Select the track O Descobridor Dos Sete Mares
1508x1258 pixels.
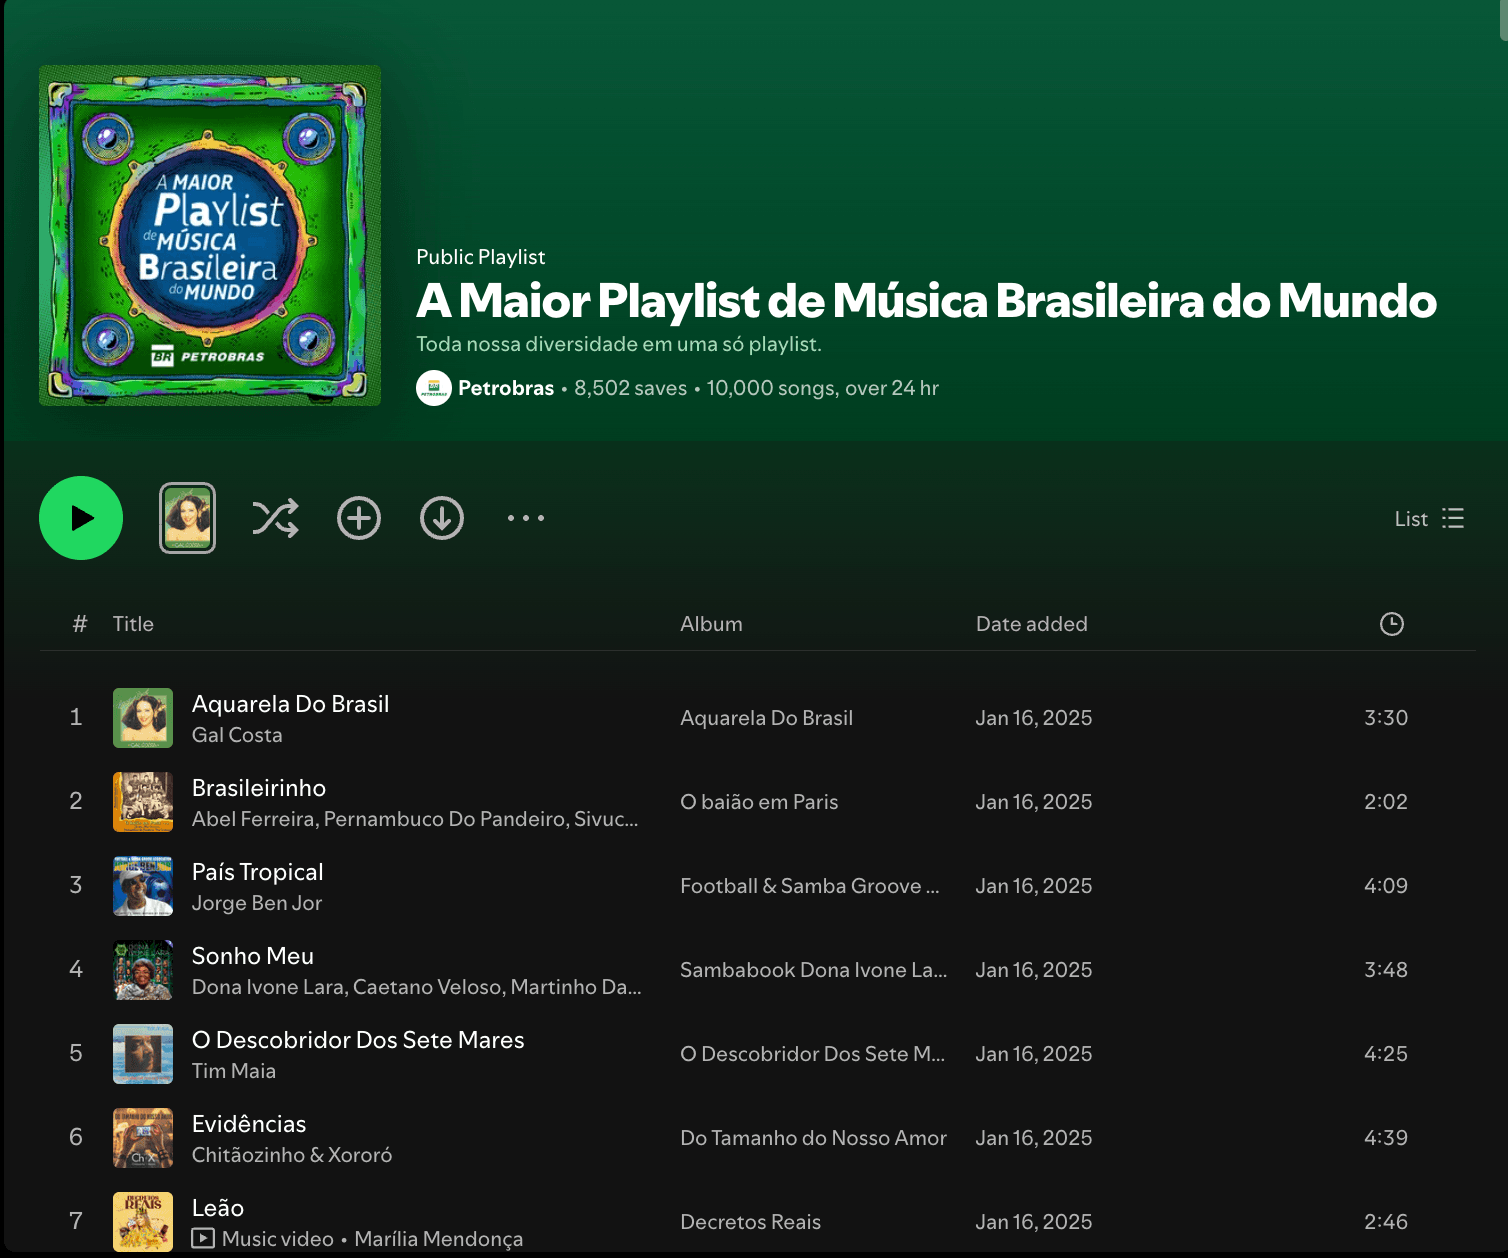point(358,1040)
